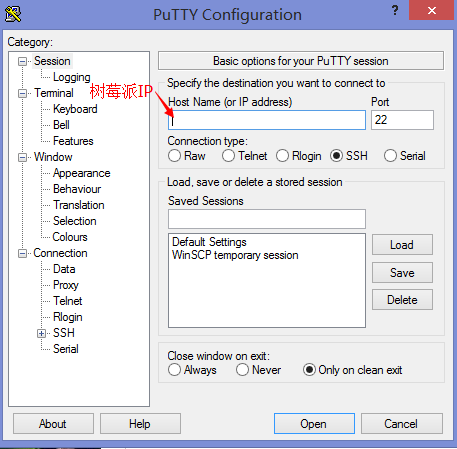
Task: Click Open to start the connection
Action: (x=314, y=424)
